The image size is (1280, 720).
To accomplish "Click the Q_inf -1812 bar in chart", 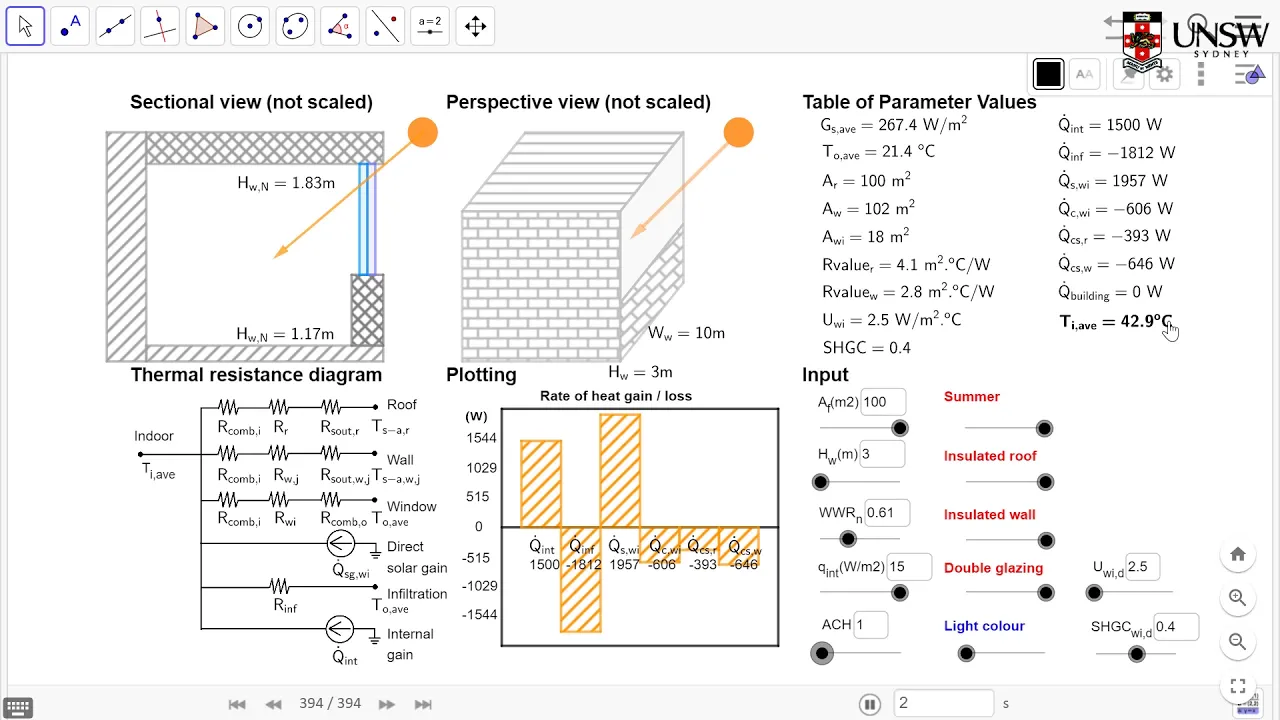I will [x=581, y=579].
